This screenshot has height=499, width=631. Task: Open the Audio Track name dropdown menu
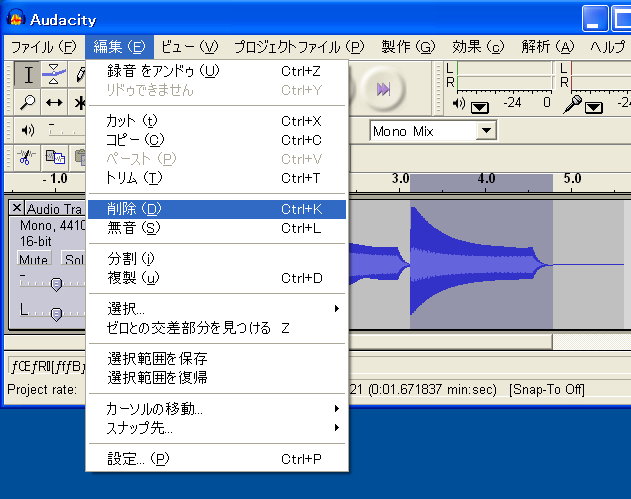point(56,209)
